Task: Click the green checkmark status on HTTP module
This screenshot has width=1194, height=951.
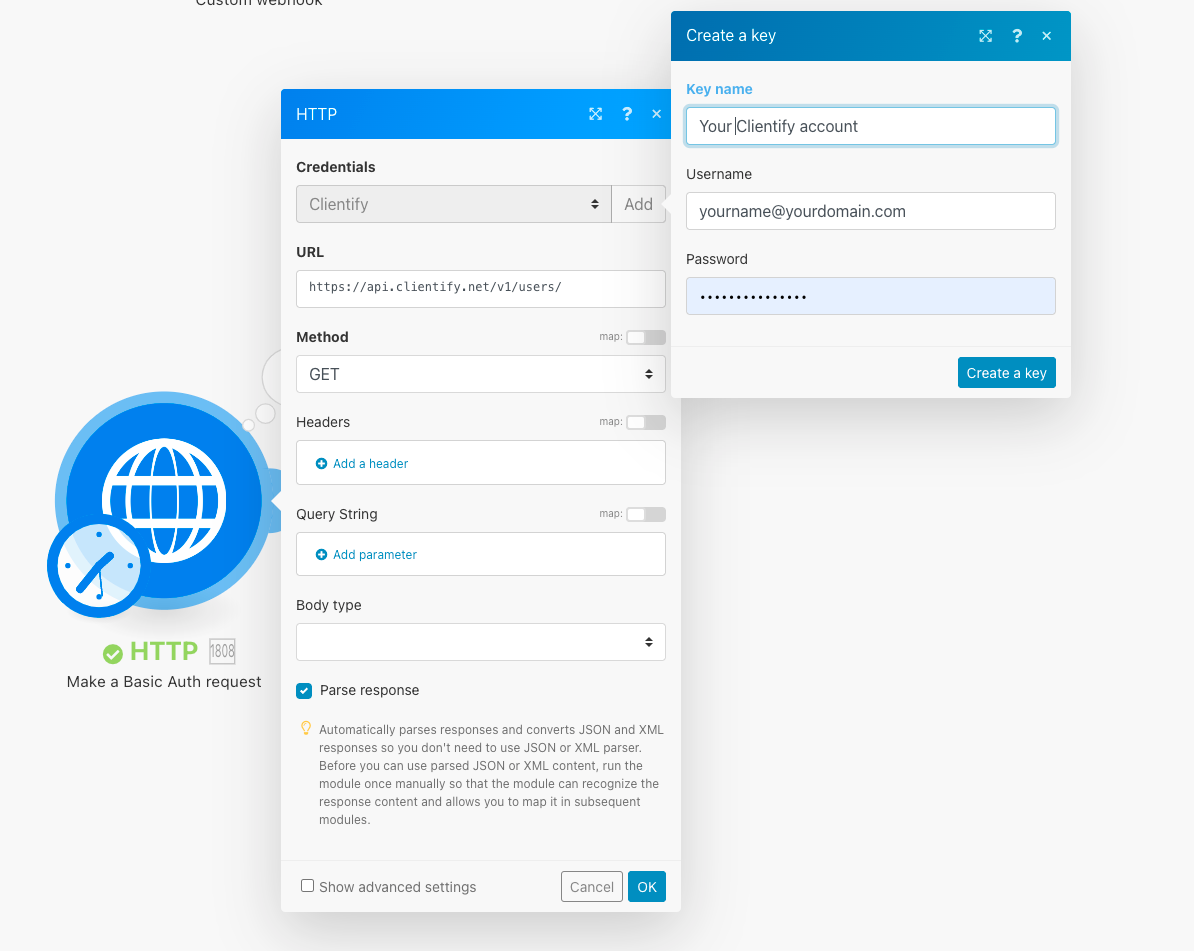Action: 113,653
